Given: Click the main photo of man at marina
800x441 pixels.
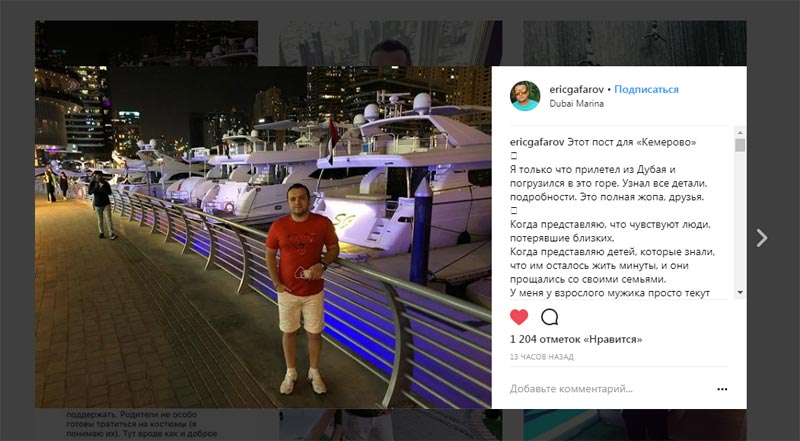Looking at the screenshot, I should pos(263,237).
